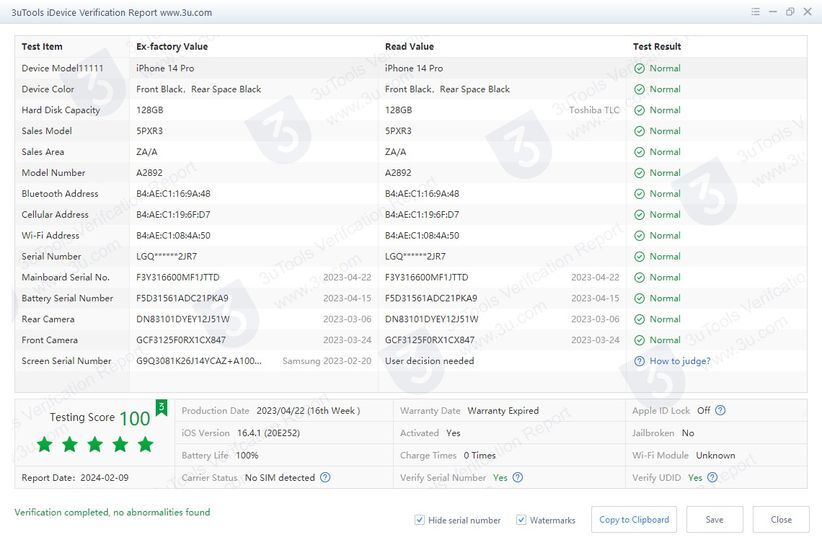
Task: Click the Copy to Clipboard button
Action: pos(633,520)
